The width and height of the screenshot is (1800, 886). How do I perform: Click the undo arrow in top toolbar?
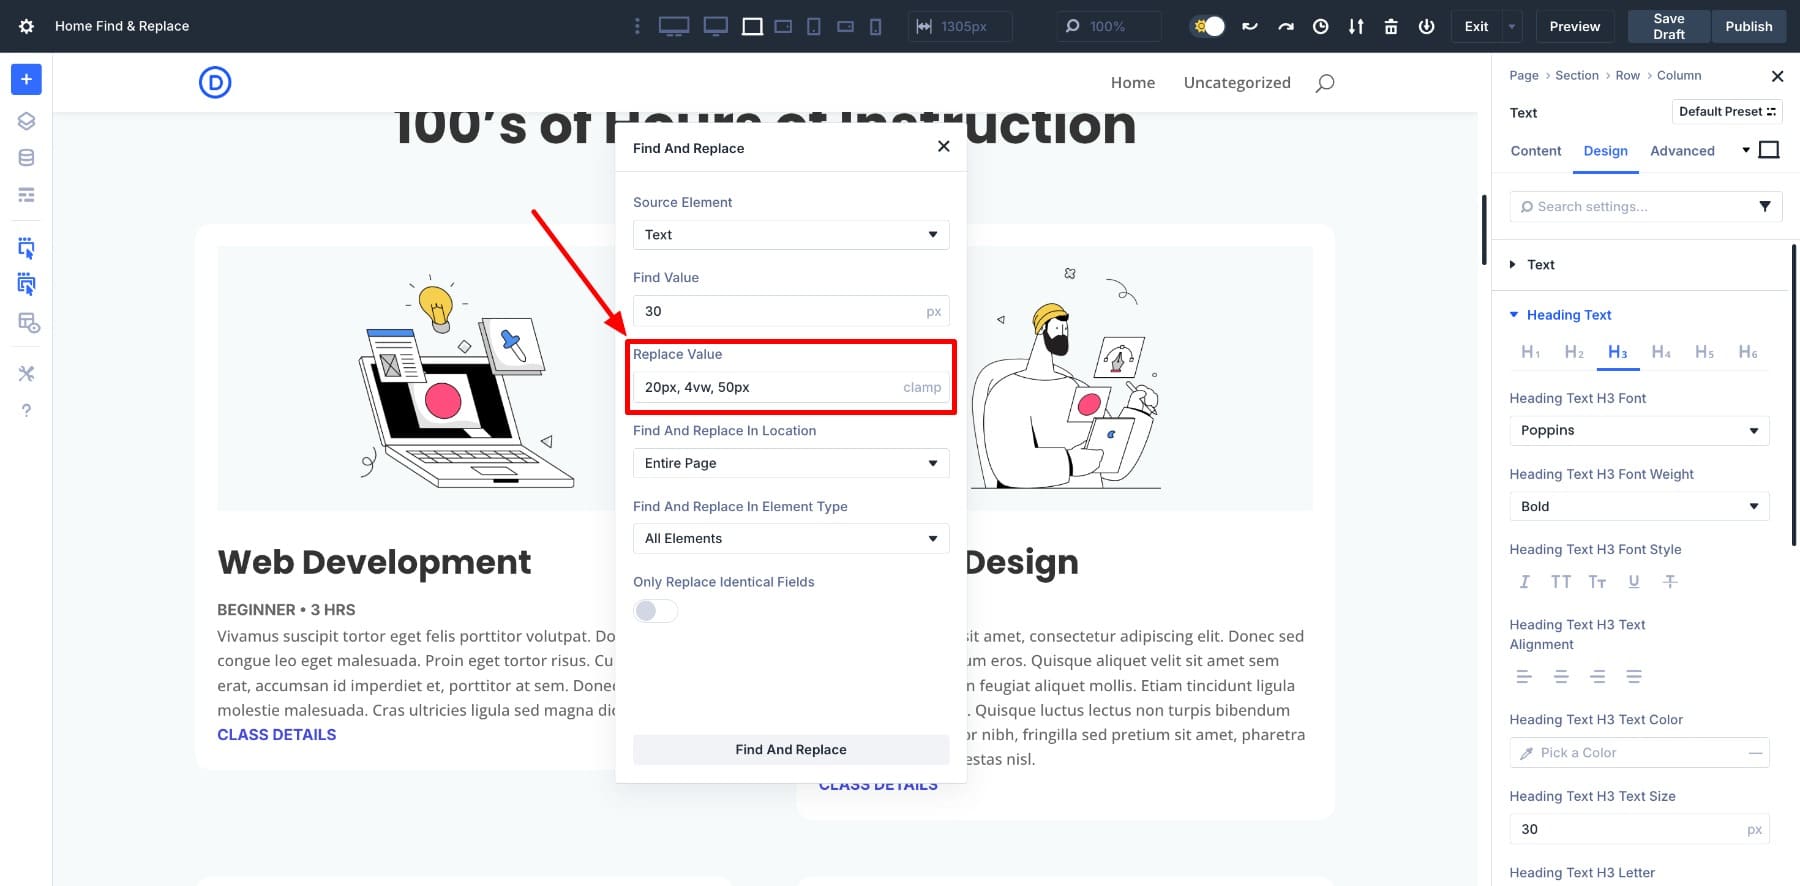coord(1249,27)
